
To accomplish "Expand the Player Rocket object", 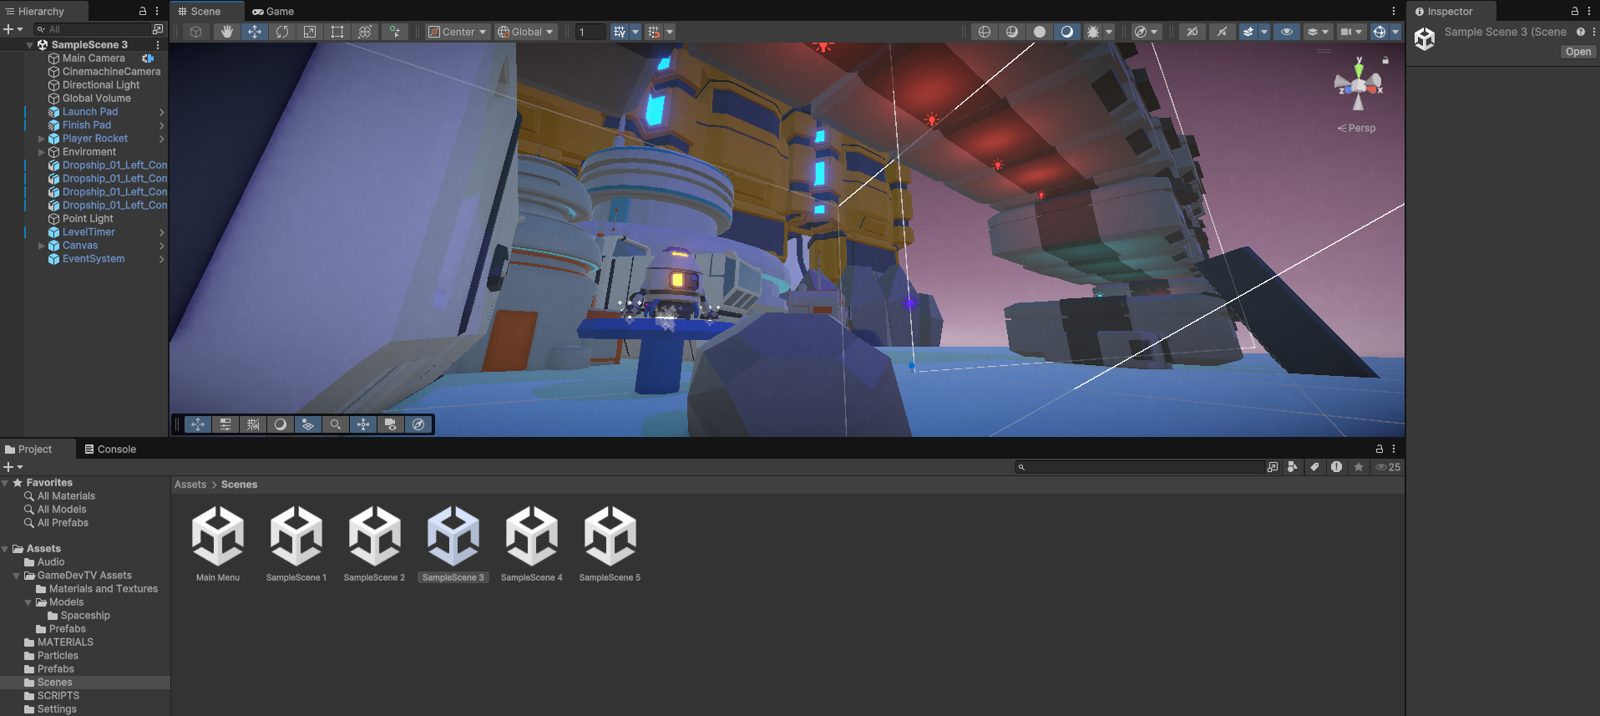I will tap(41, 139).
